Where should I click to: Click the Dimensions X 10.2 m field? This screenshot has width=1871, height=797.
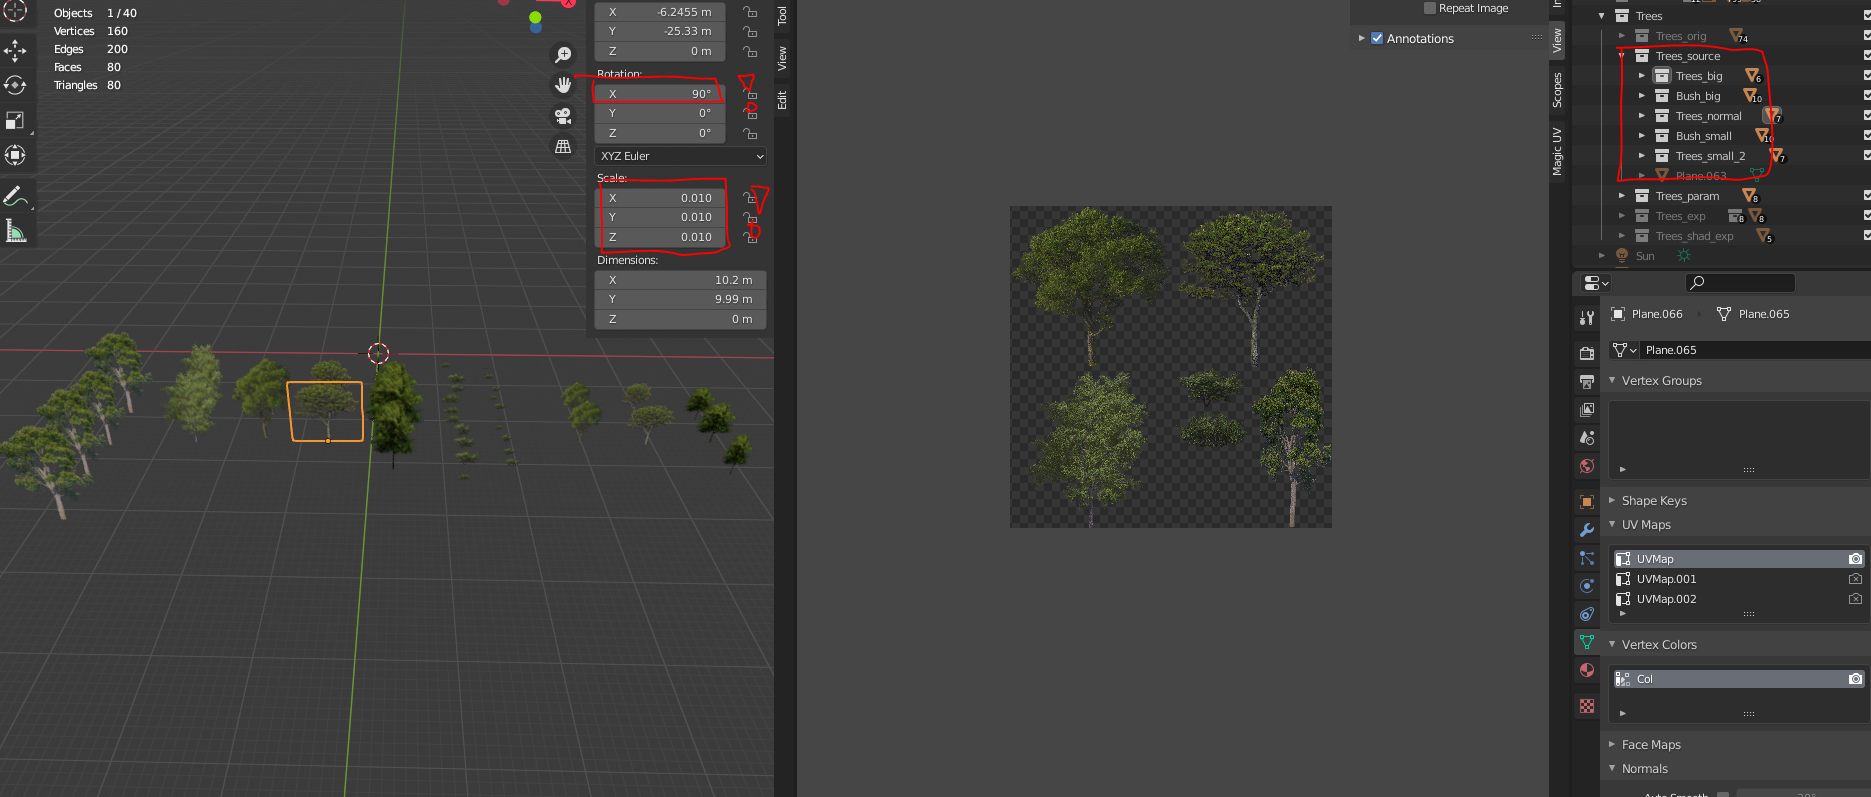point(681,280)
